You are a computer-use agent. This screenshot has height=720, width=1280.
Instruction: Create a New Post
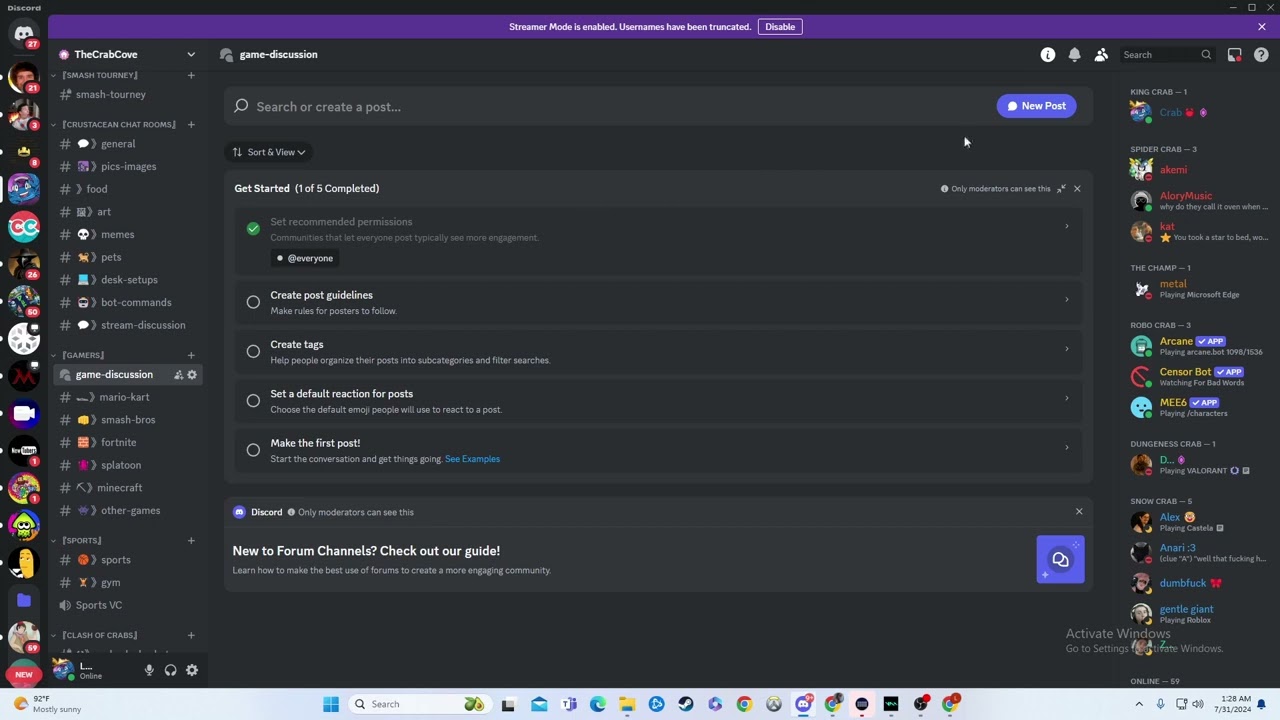pos(1036,106)
